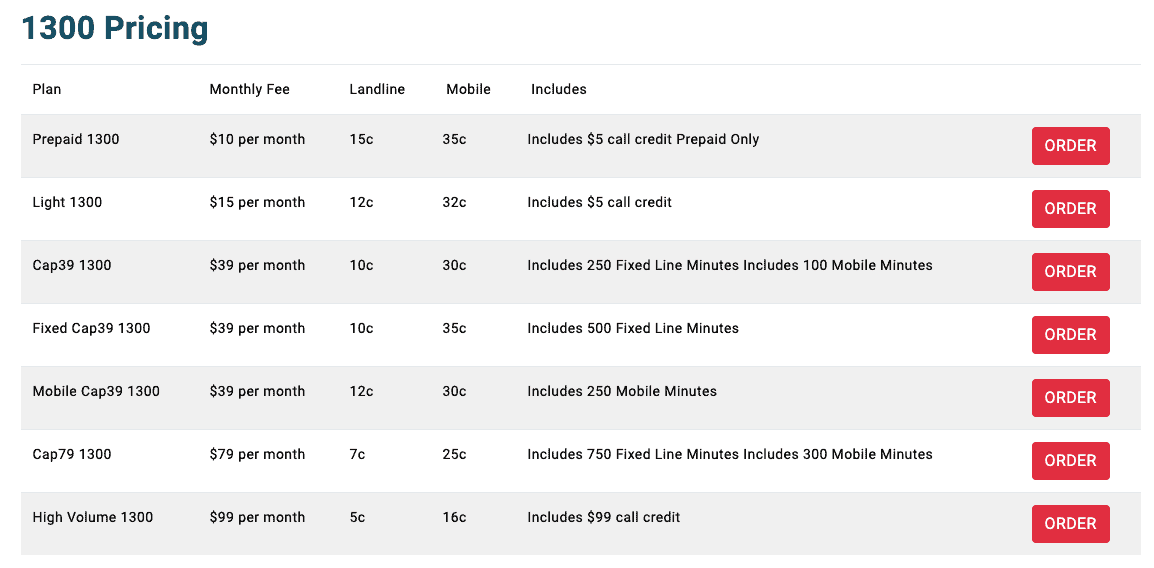The width and height of the screenshot is (1154, 568).
Task: Click ORDER for Cap39 1300
Action: coord(1070,272)
